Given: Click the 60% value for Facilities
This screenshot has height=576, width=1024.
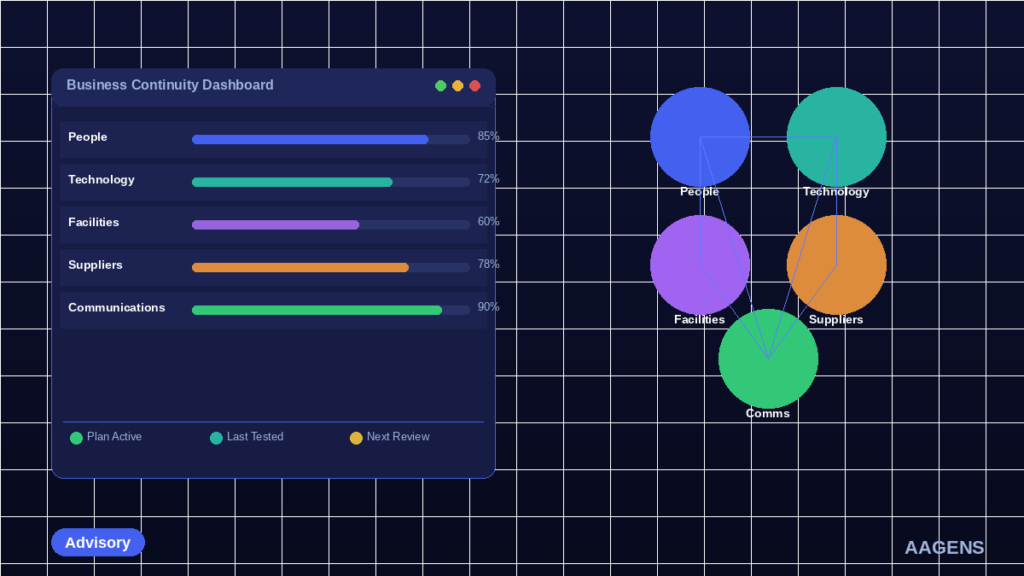Looking at the screenshot, I should tap(488, 221).
